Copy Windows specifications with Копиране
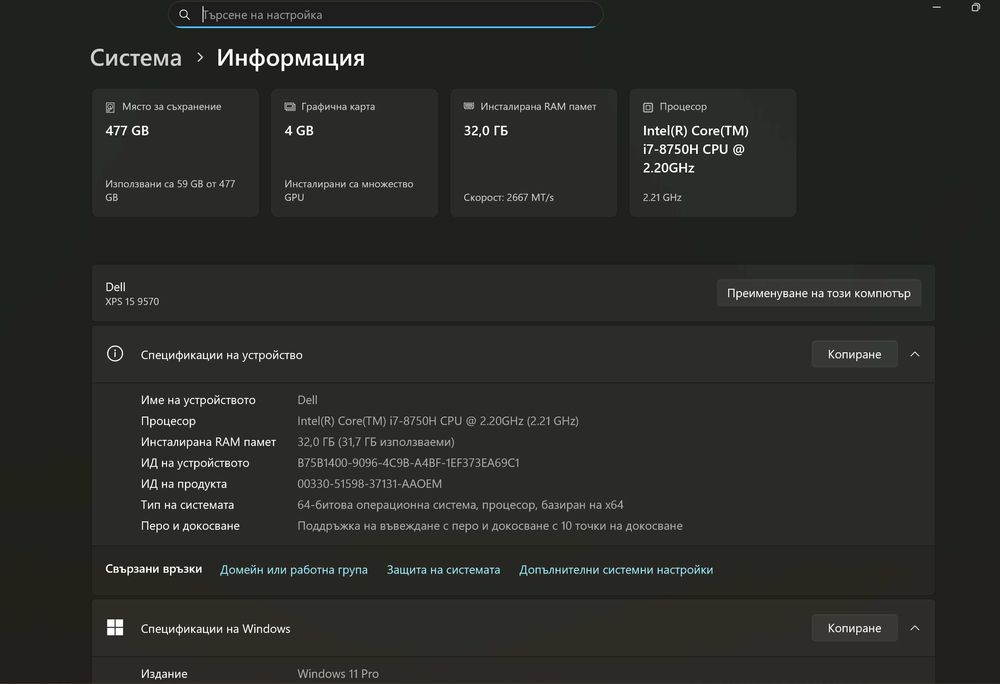 [x=855, y=628]
